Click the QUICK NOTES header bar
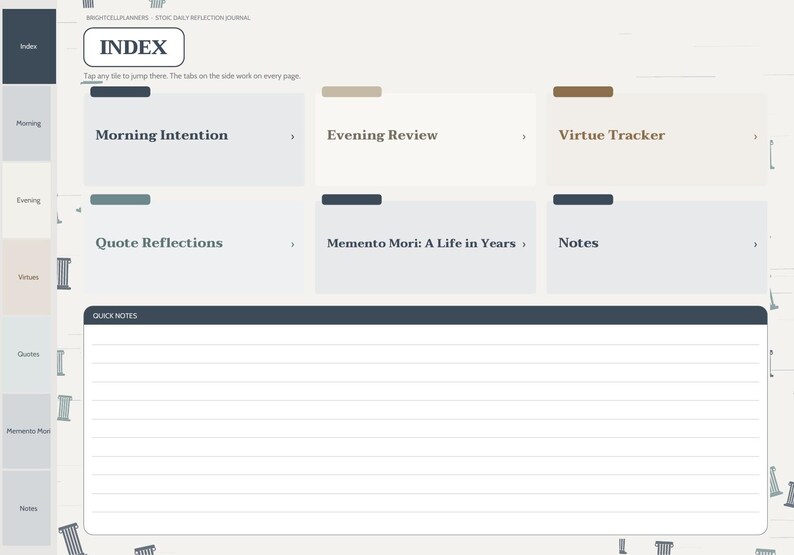The height and width of the screenshot is (555, 794). 425,315
